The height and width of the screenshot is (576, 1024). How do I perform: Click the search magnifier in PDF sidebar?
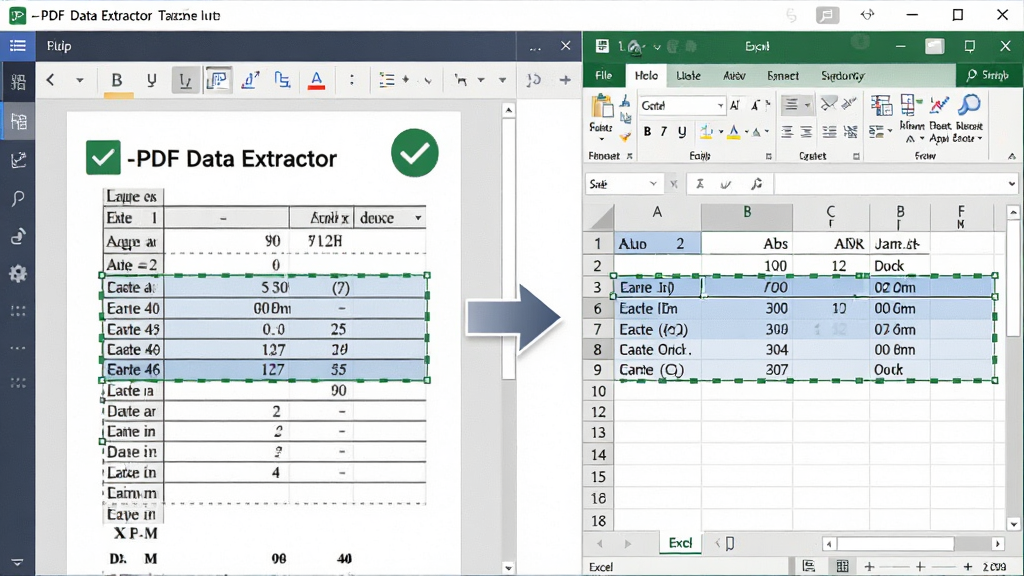point(18,198)
